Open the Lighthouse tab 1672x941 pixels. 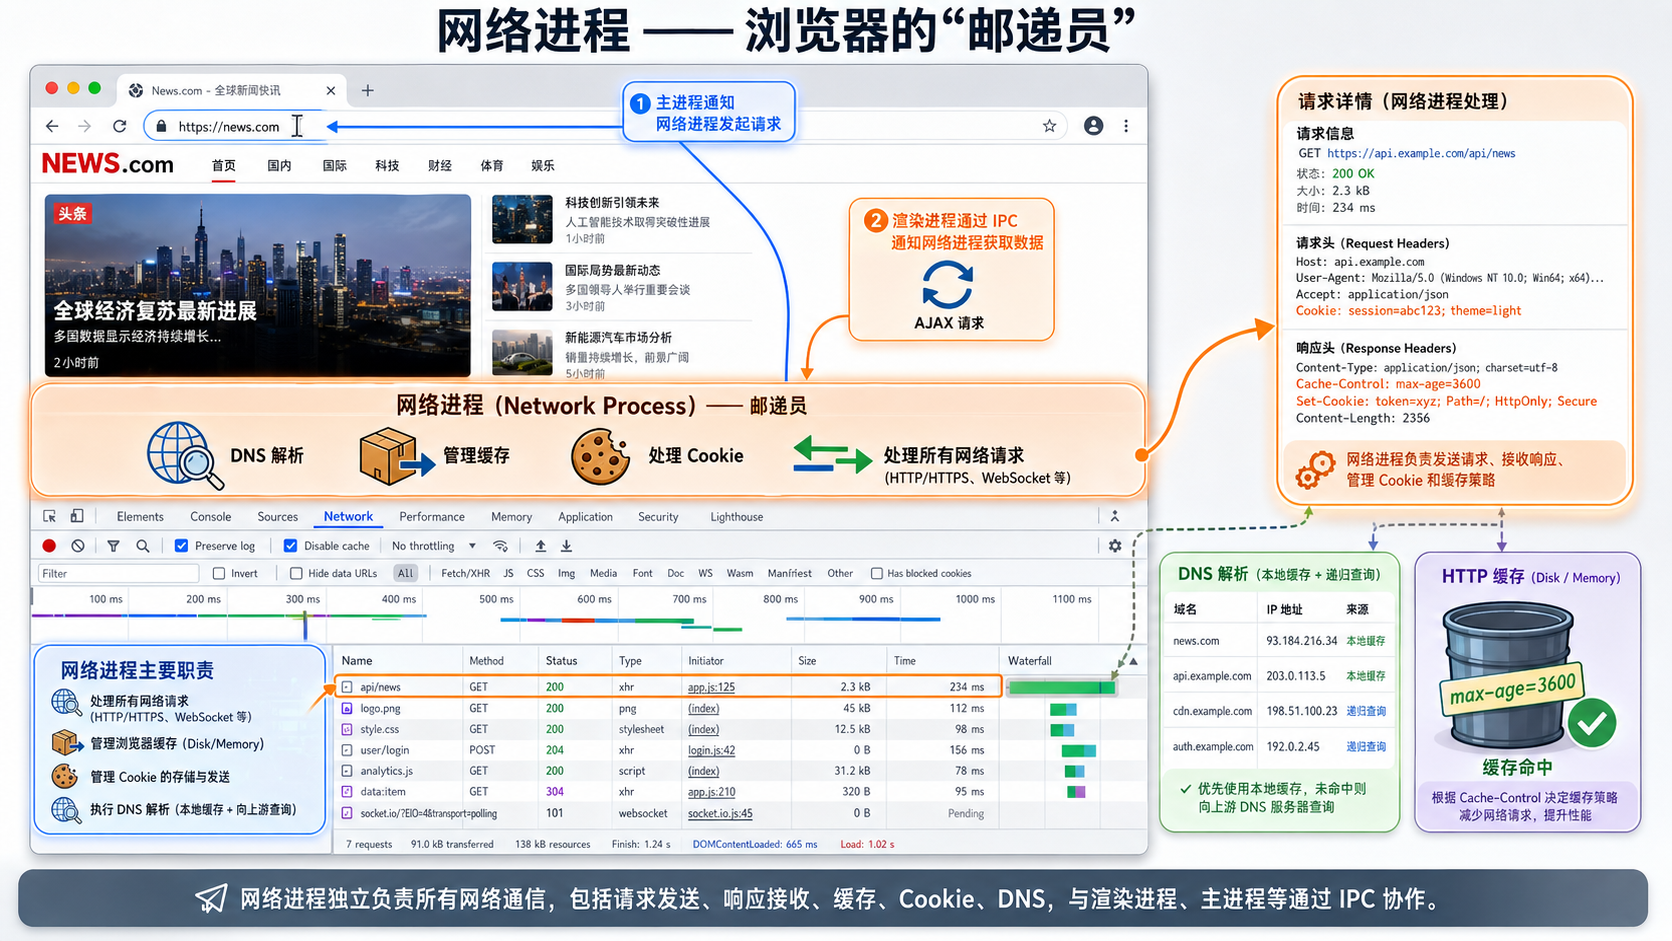click(x=737, y=517)
